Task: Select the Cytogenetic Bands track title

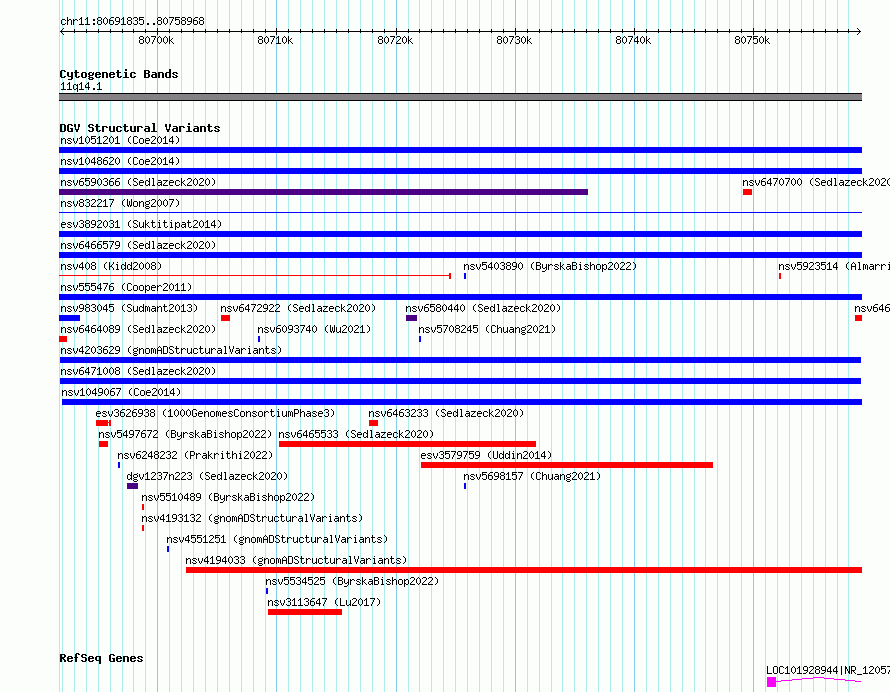Action: click(x=119, y=74)
